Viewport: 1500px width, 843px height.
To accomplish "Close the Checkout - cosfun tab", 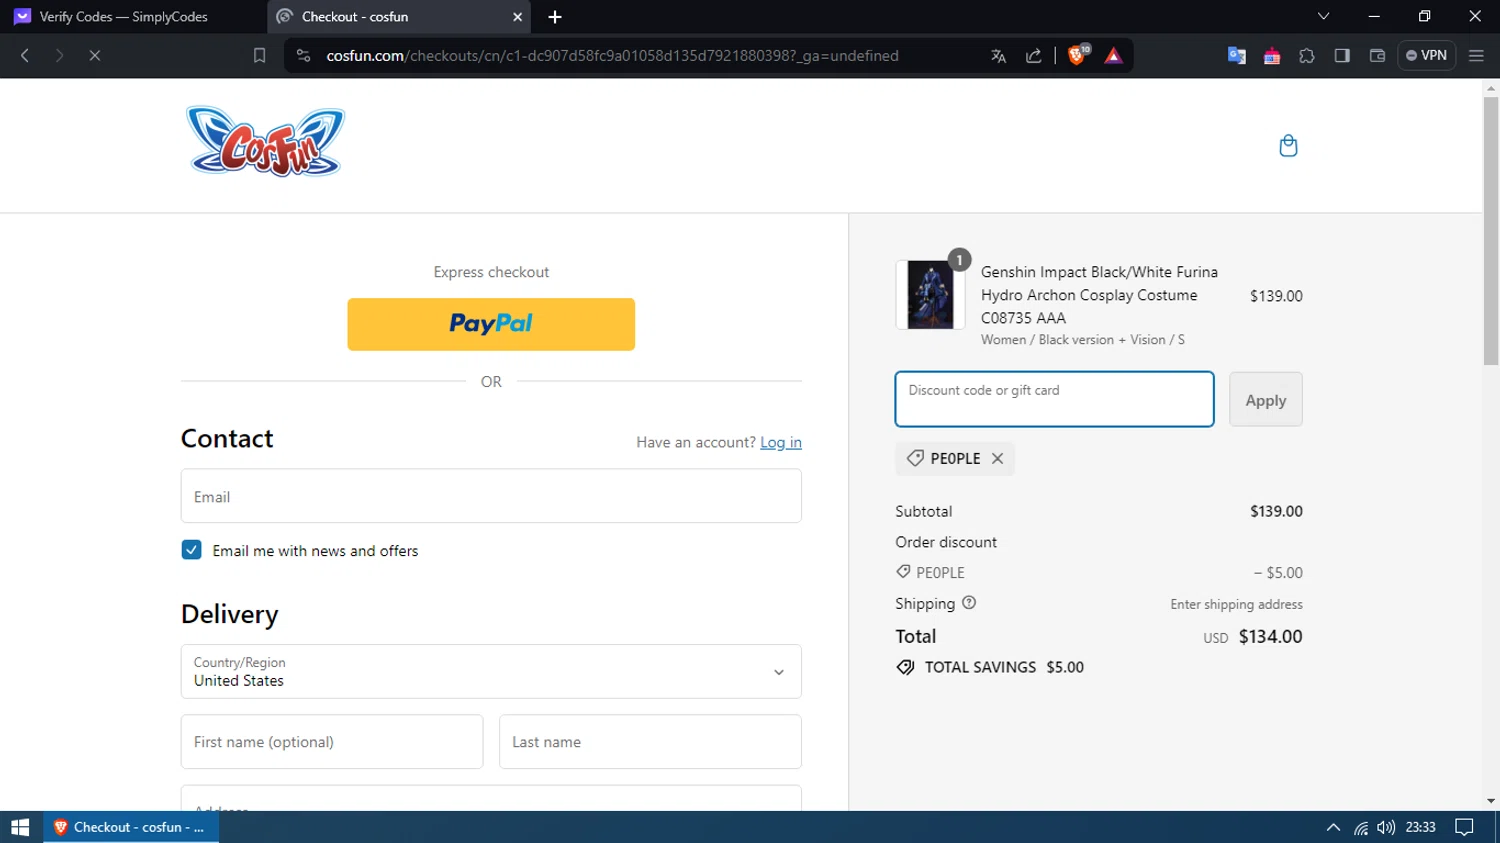I will tap(517, 17).
